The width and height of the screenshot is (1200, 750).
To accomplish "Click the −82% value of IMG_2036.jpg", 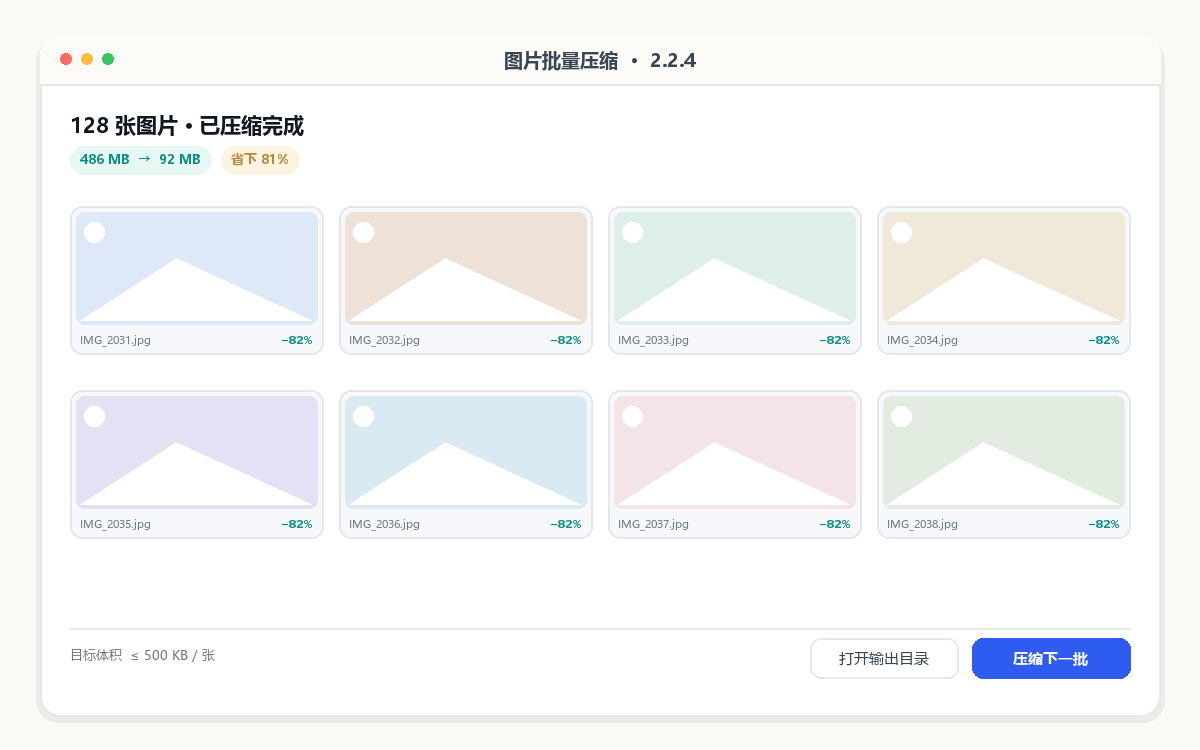I will pyautogui.click(x=566, y=524).
